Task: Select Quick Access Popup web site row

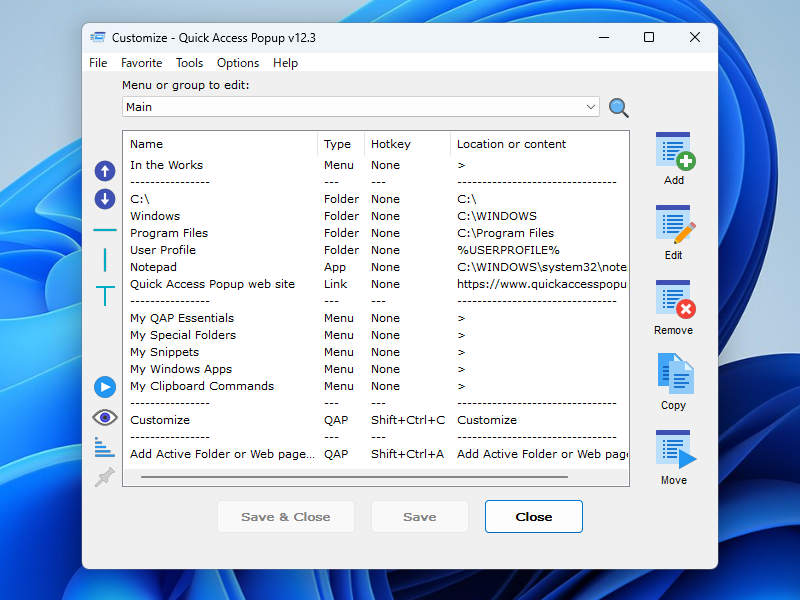Action: tap(376, 284)
